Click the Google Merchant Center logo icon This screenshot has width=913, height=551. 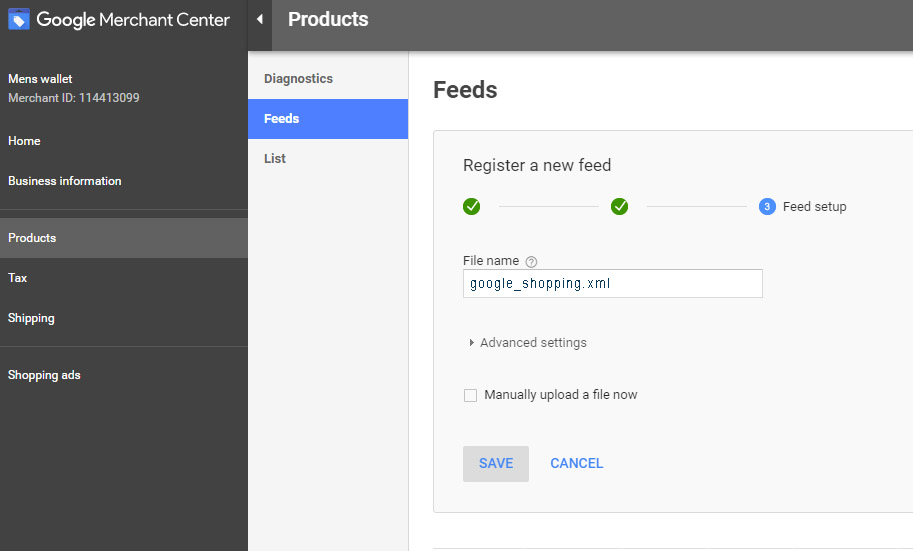point(19,20)
